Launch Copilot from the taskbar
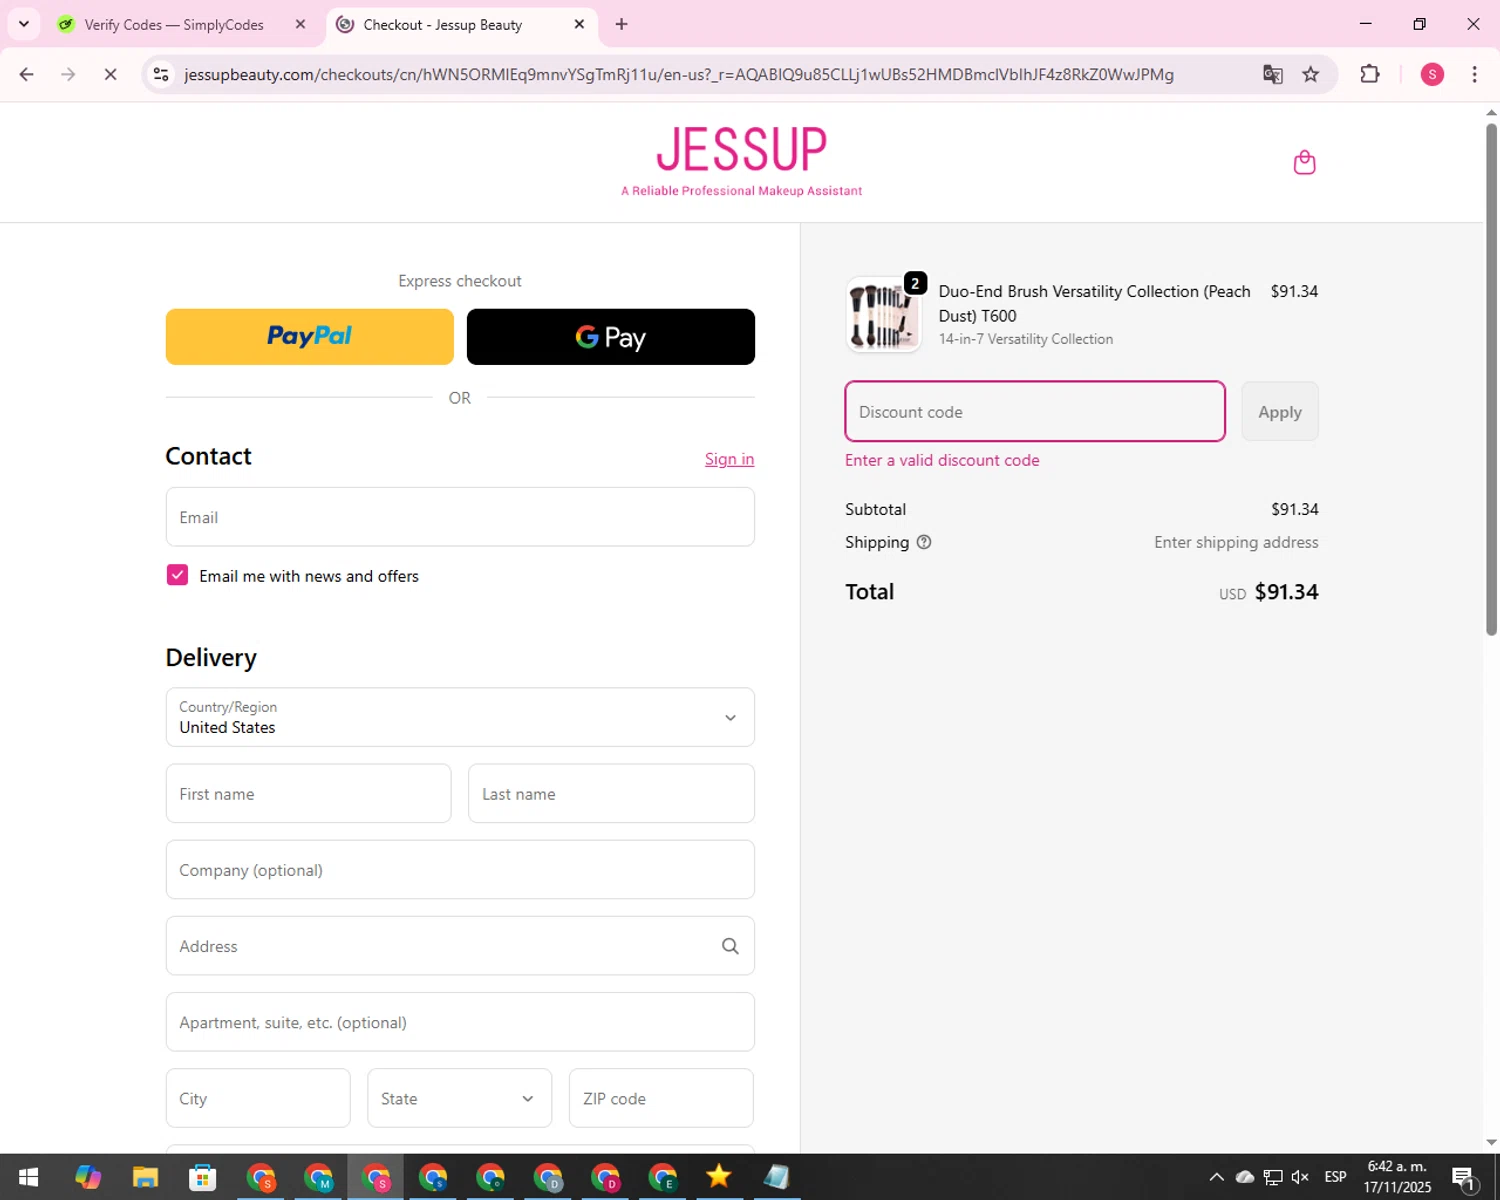Screen dimensions: 1500x1200 click(88, 1177)
